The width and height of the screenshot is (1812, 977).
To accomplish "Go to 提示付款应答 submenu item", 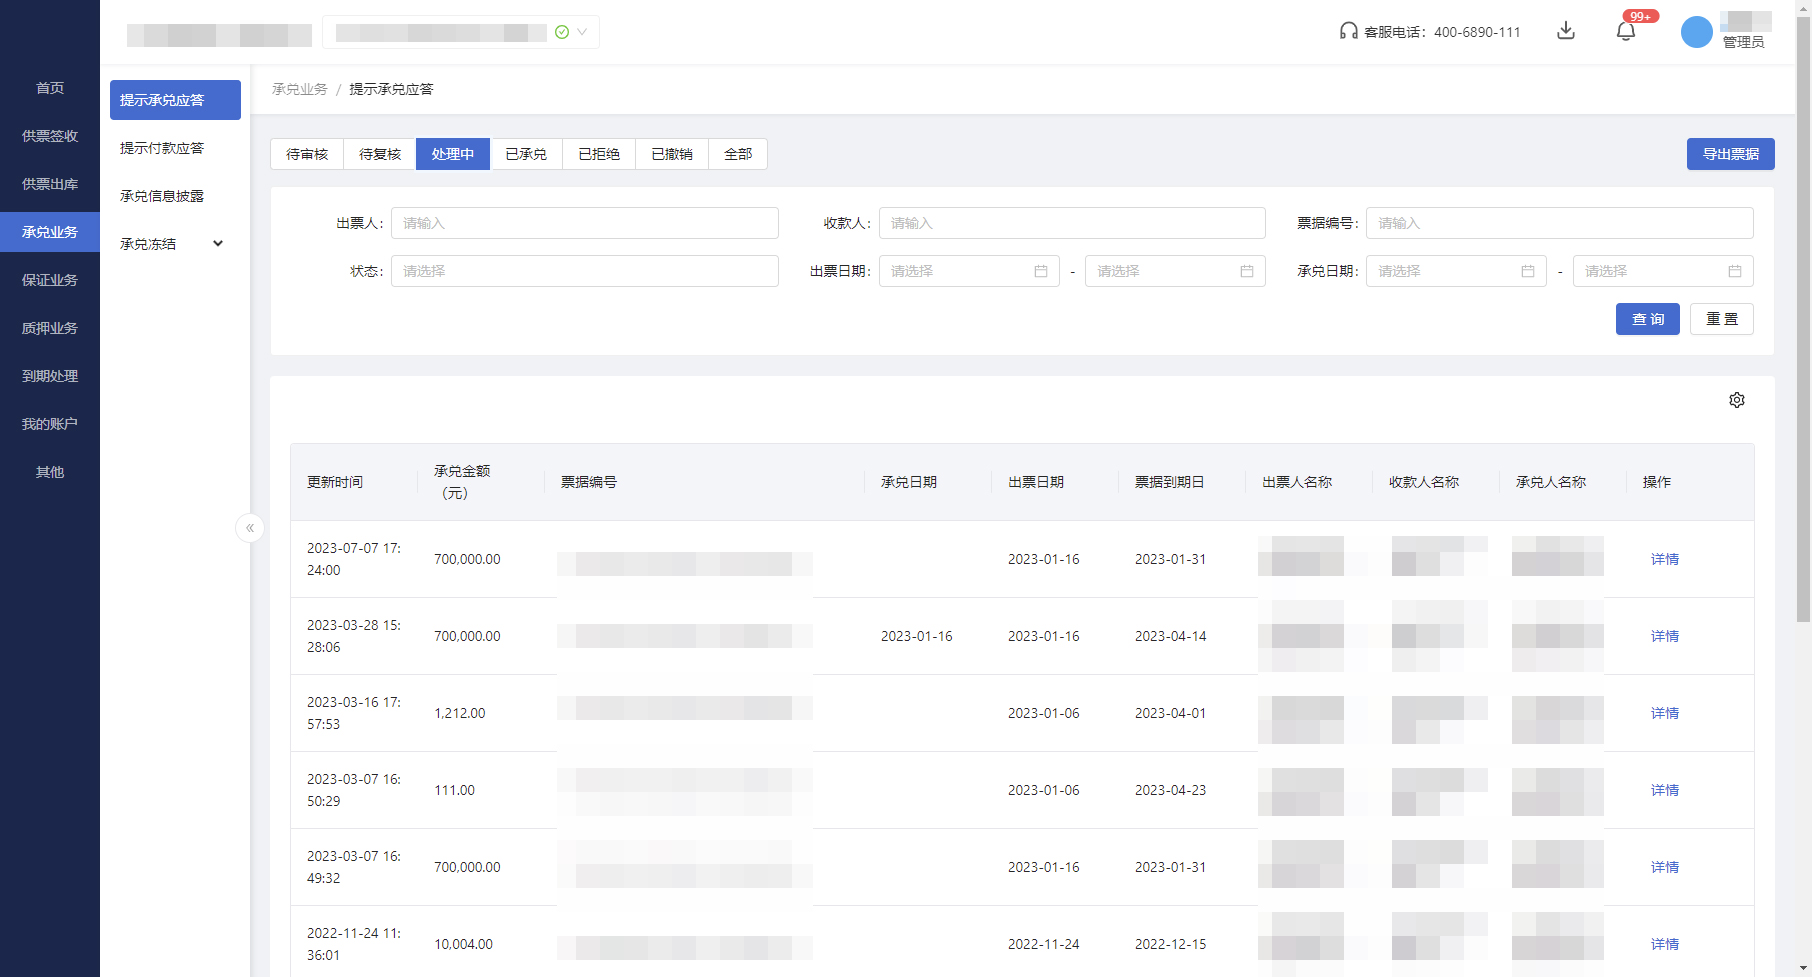I will tap(162, 148).
